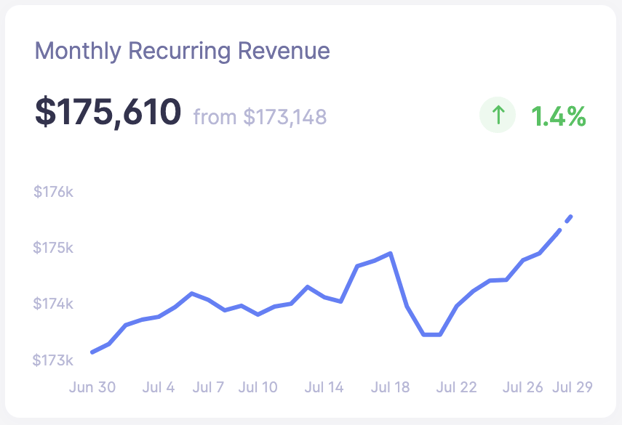Click the line's peak just before the mid-July drop

click(390, 254)
